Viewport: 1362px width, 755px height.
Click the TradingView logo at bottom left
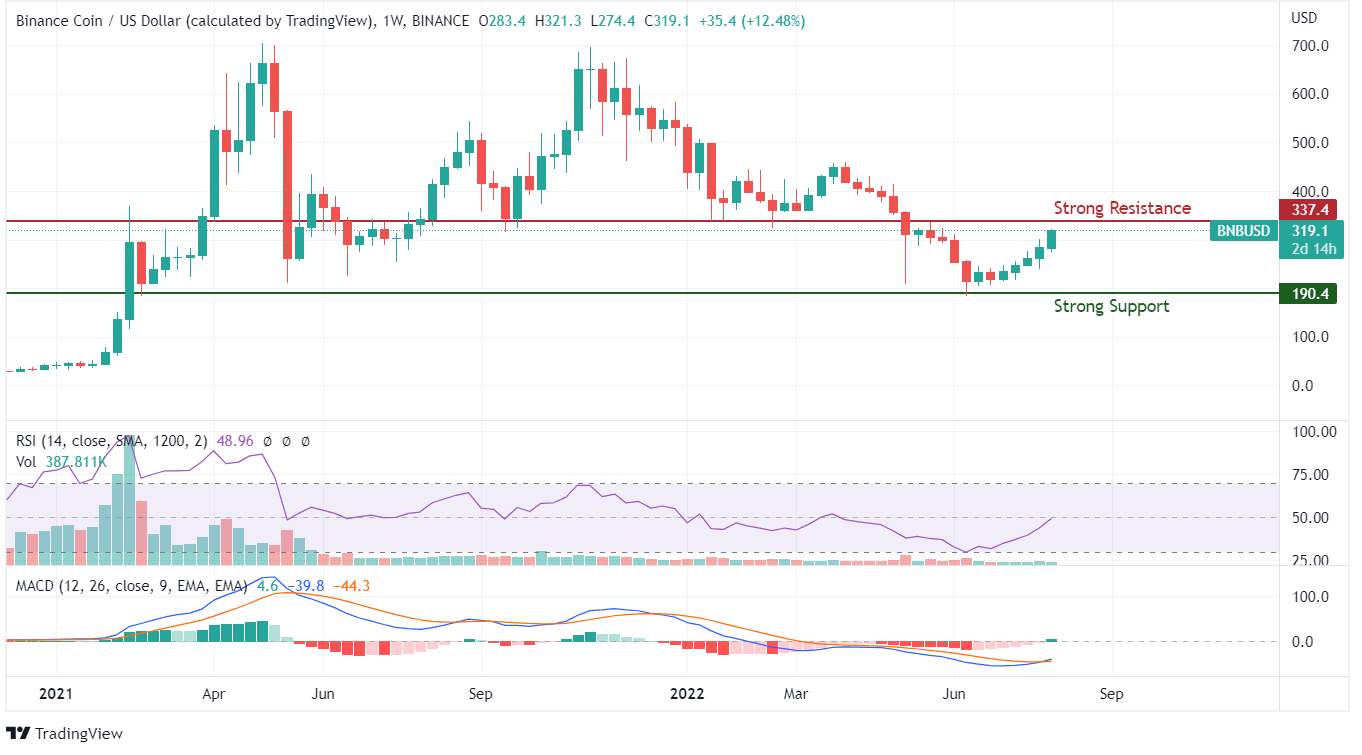point(65,733)
